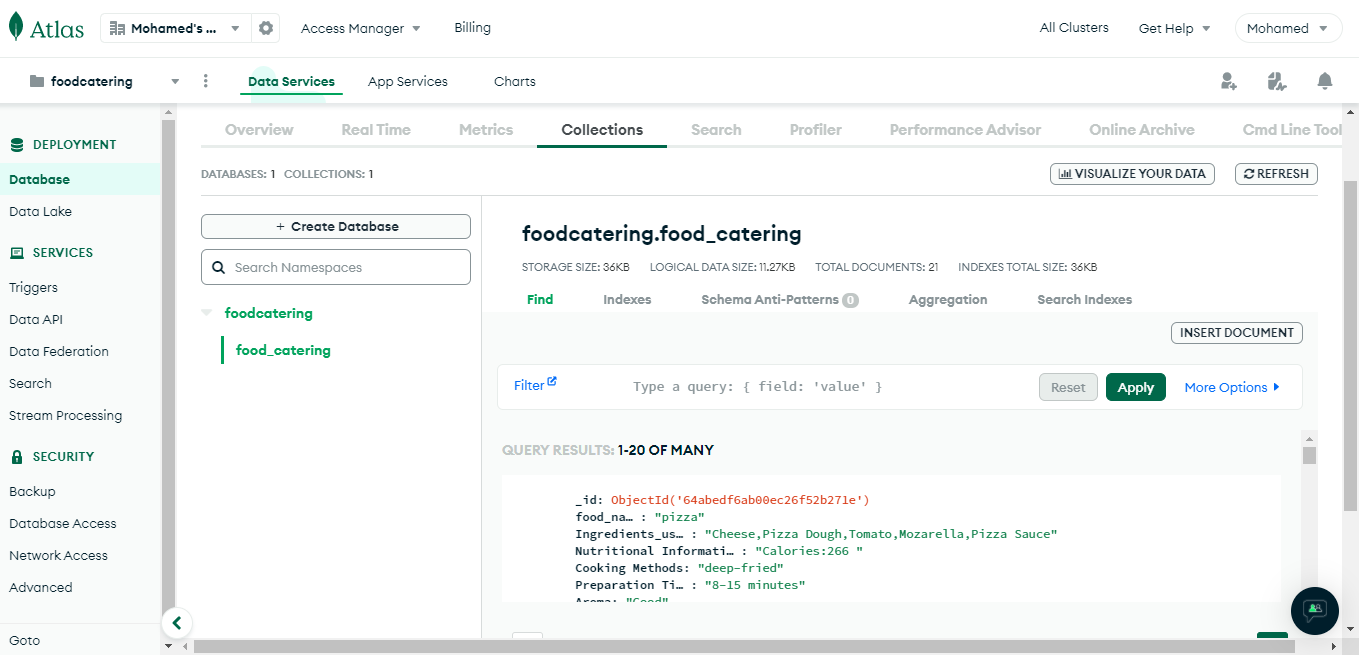Select the foodcatering database name
The height and width of the screenshot is (655, 1359).
coord(269,313)
